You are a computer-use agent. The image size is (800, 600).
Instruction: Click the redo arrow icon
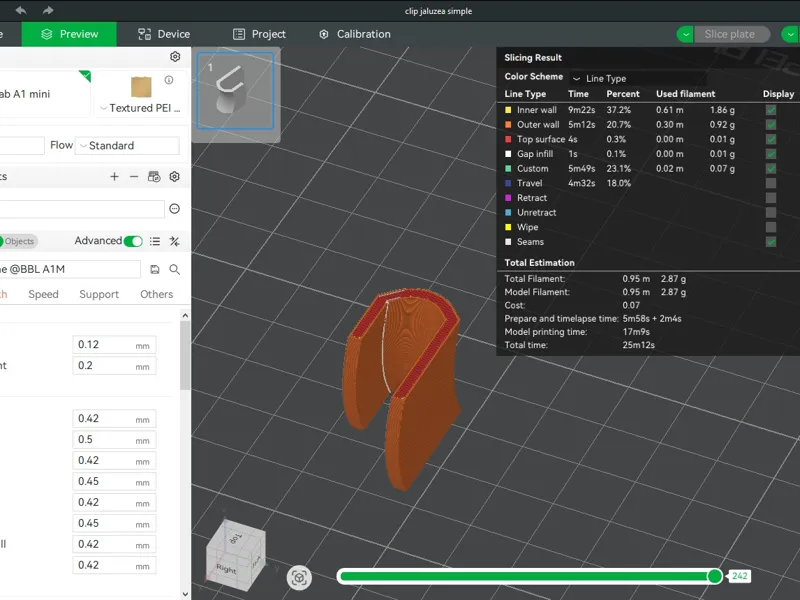pos(48,10)
